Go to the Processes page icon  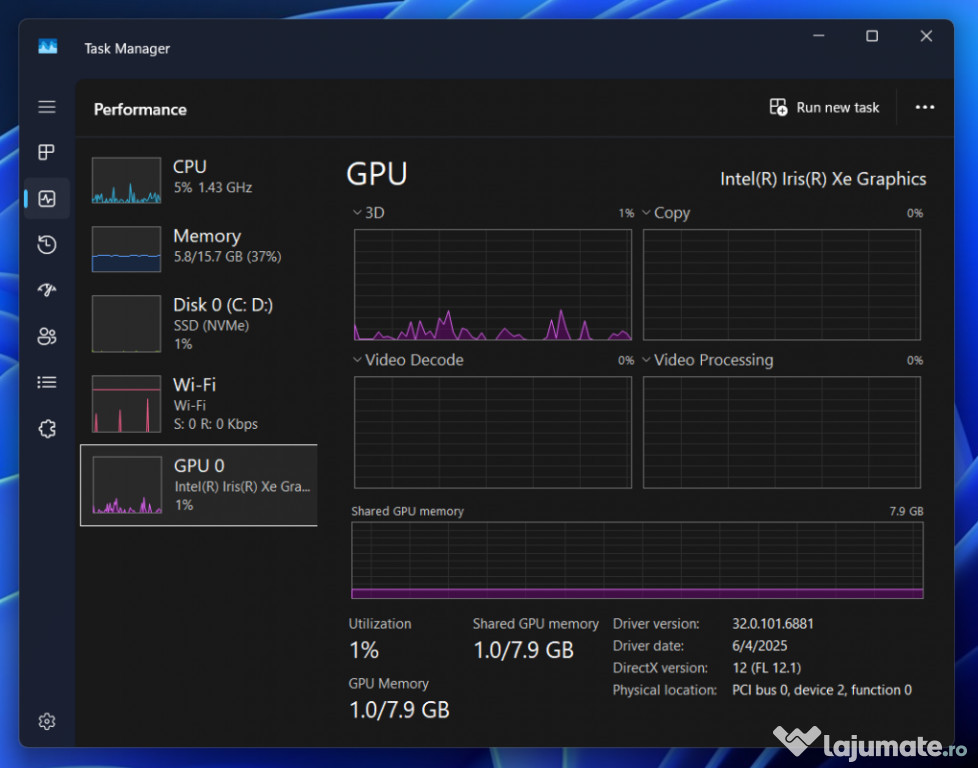pos(47,152)
